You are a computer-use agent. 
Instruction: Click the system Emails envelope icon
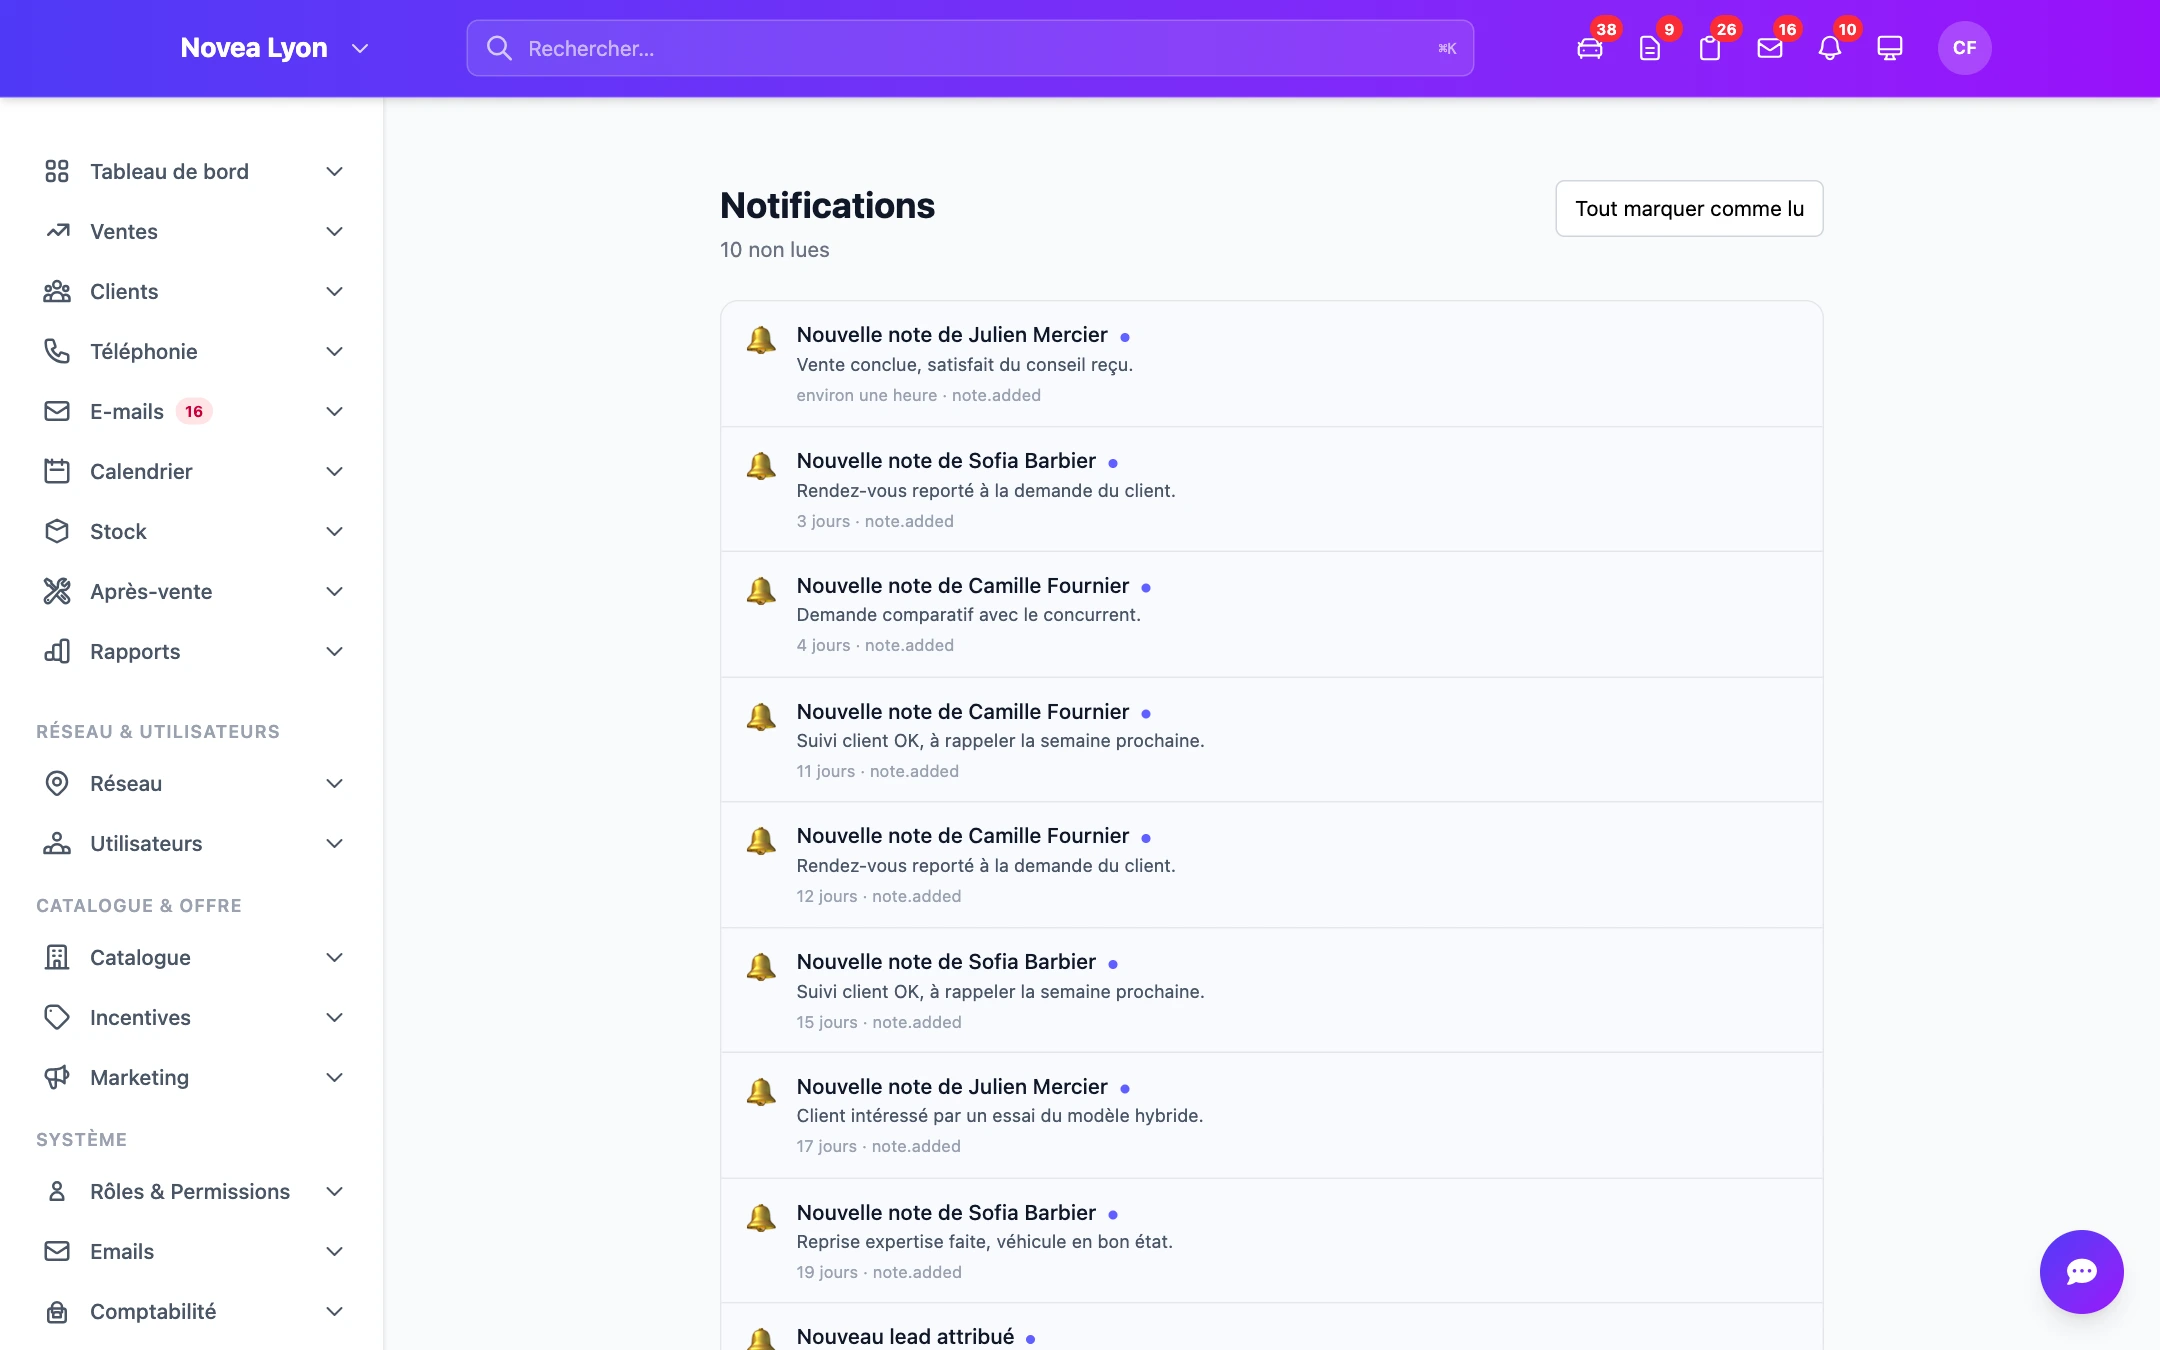[57, 1251]
